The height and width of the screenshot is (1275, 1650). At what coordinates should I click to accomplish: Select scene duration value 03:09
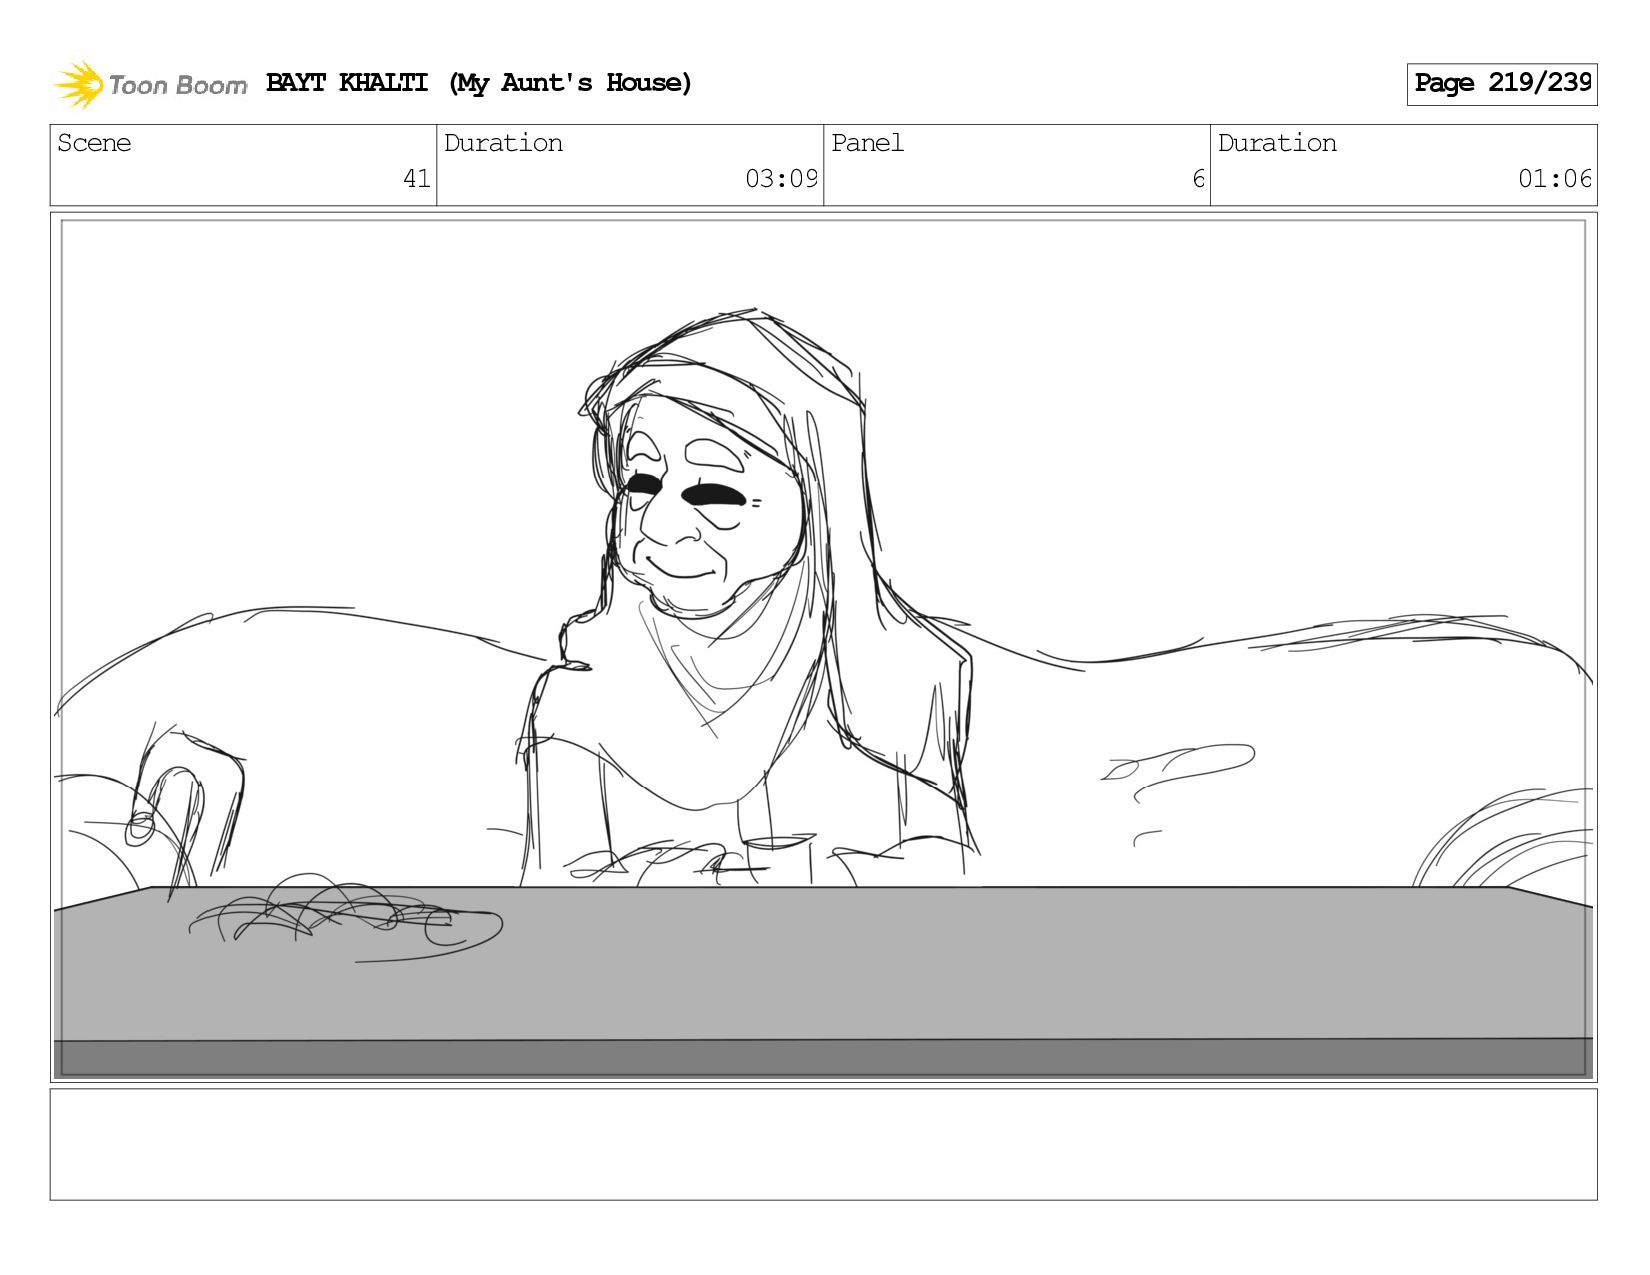click(781, 179)
